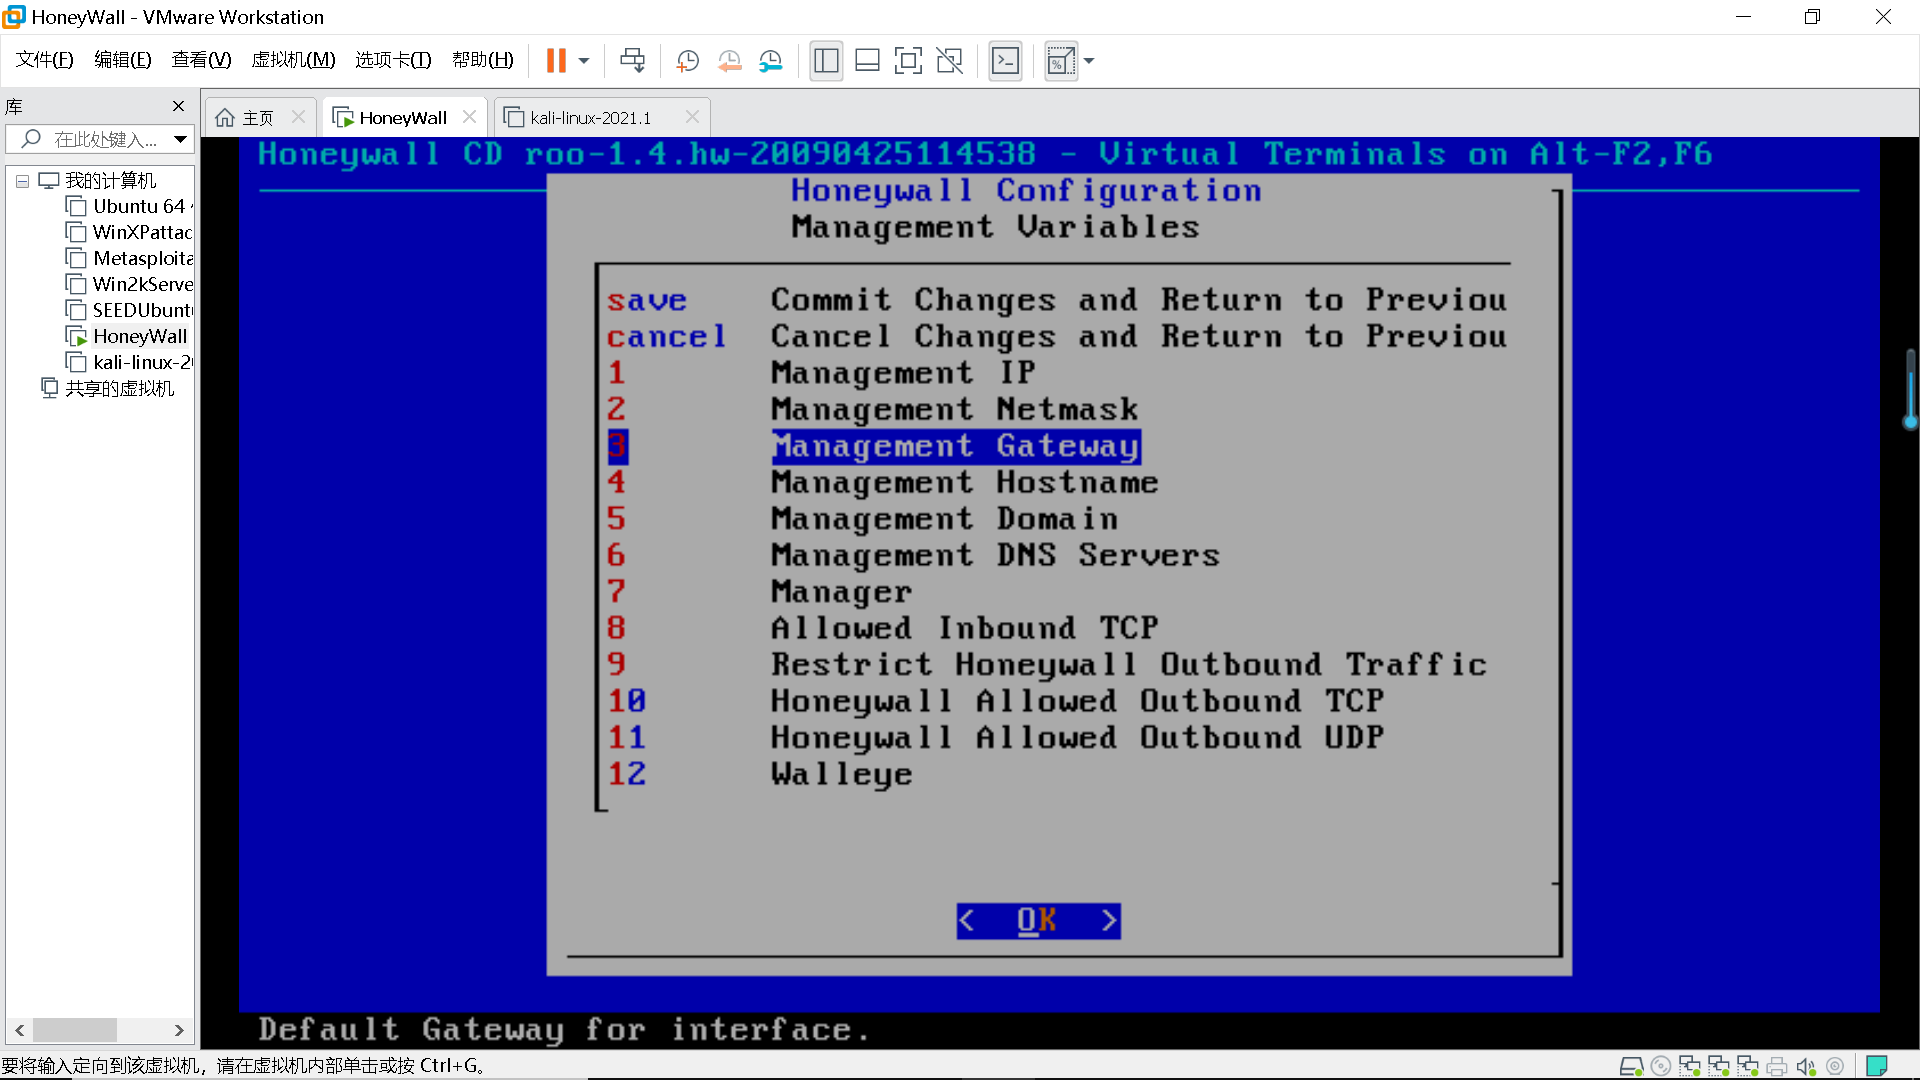Toggle the library sidebar panel view
1920x1080 pixels.
826,61
